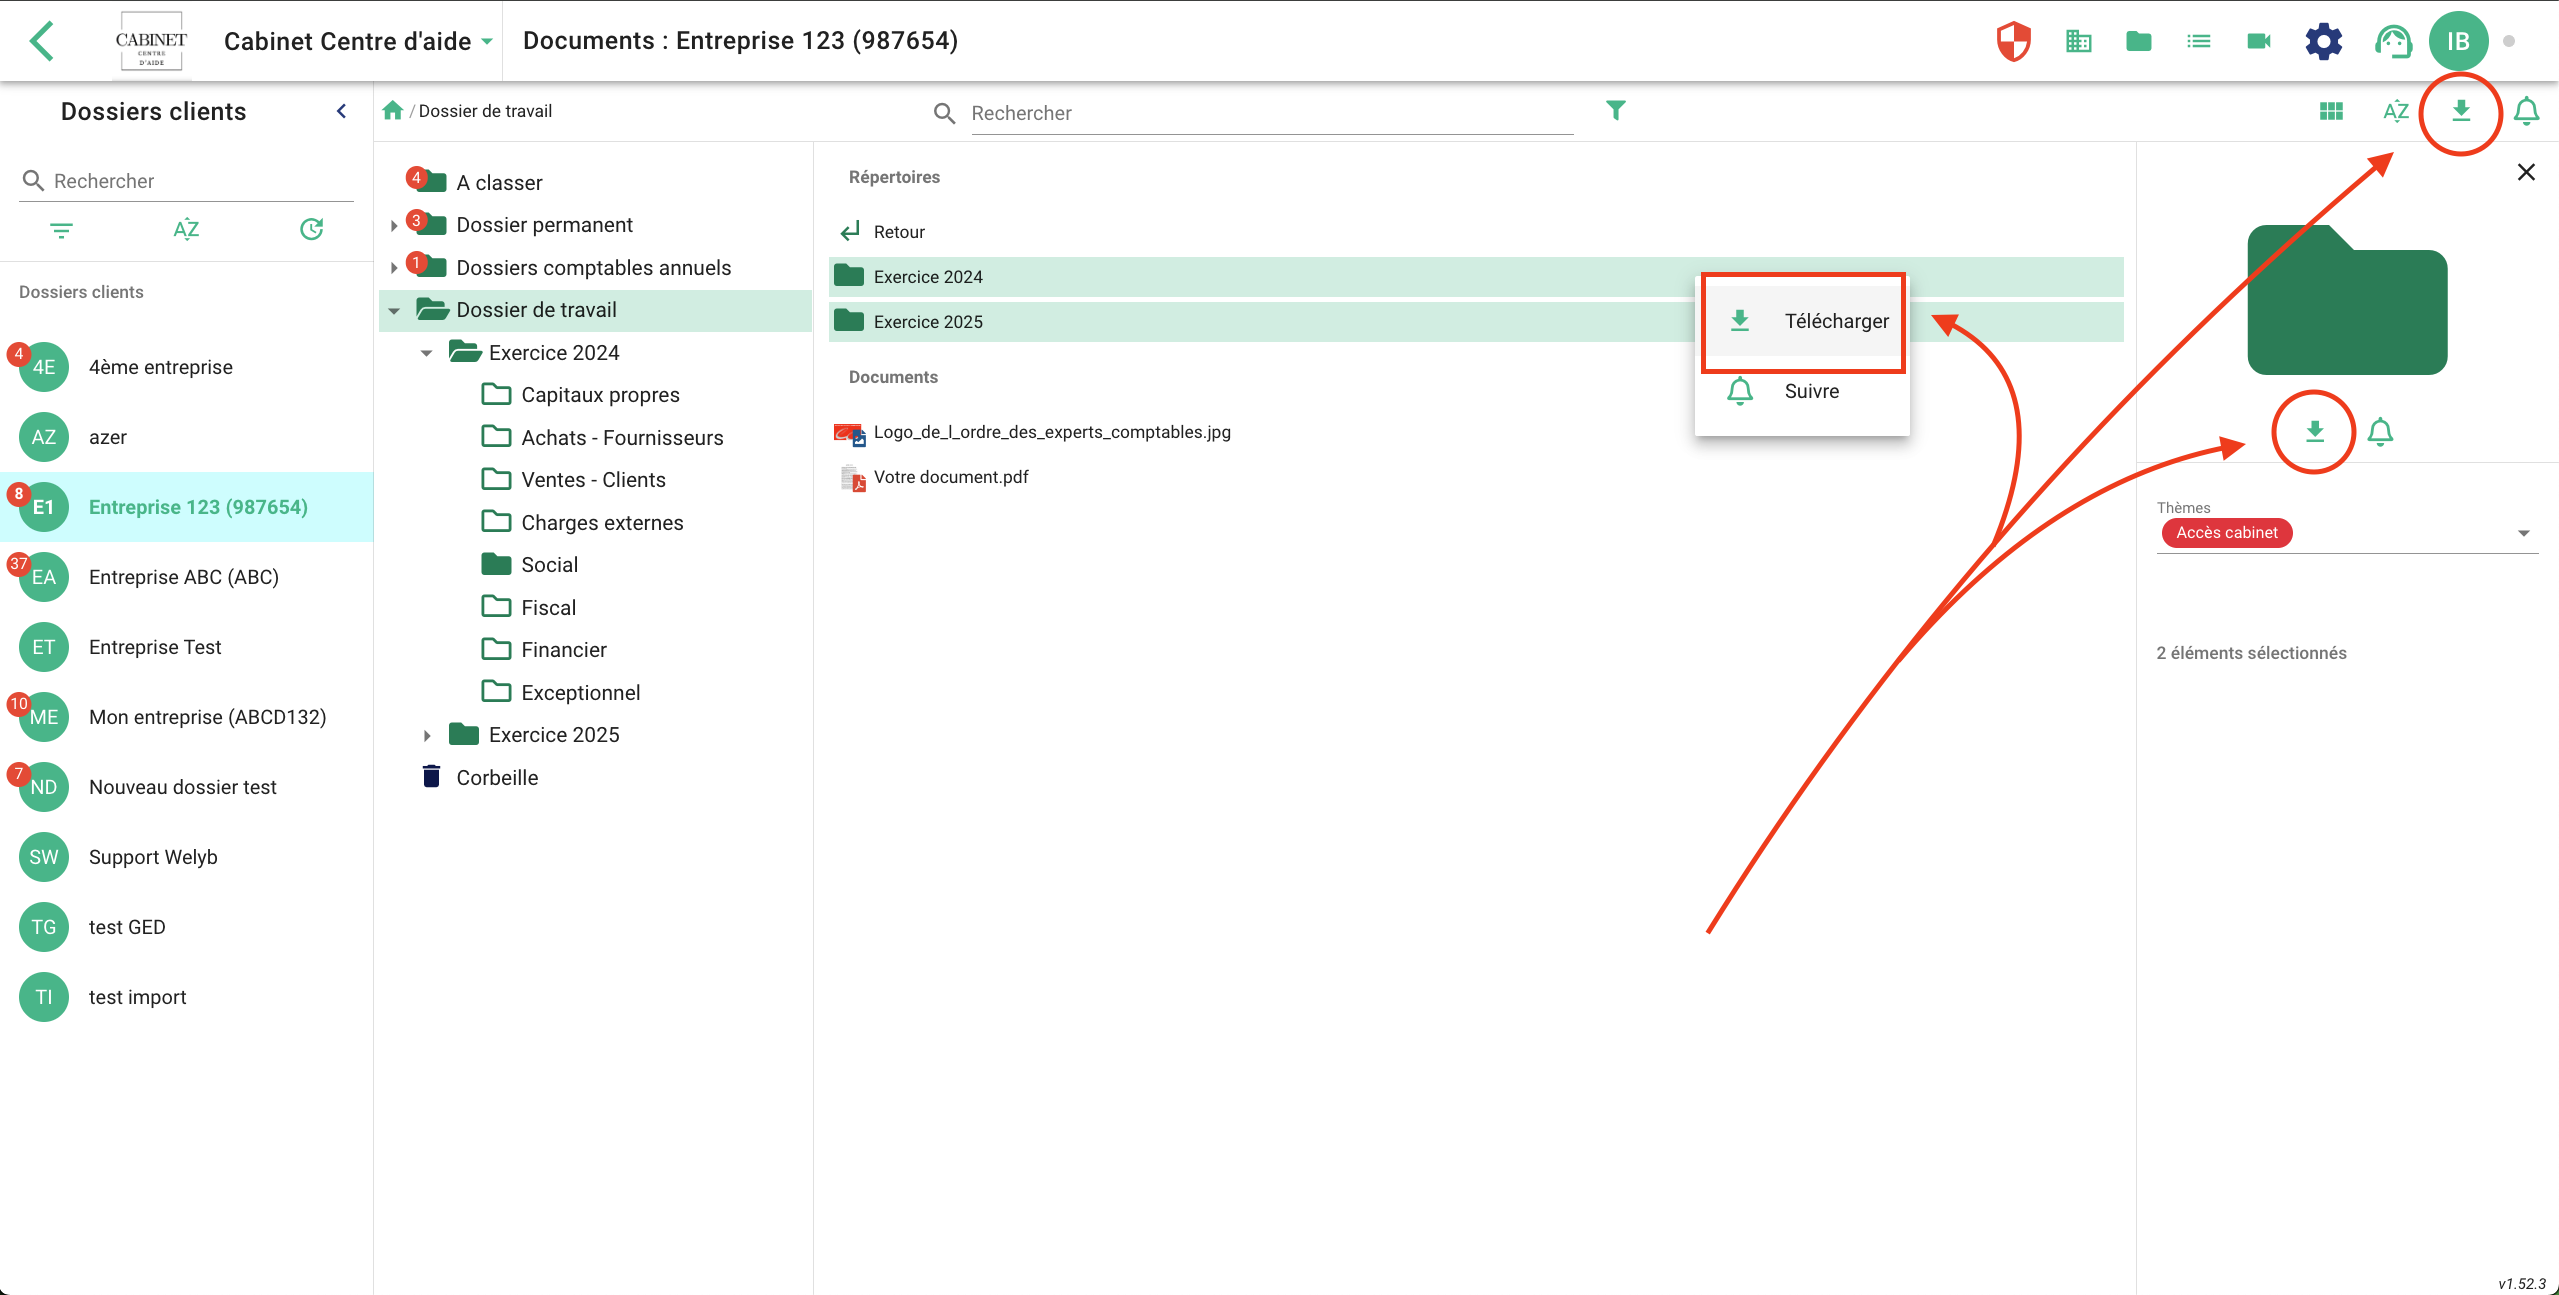Expand Dossier permanent tree node
This screenshot has width=2559, height=1295.
pyautogui.click(x=394, y=225)
